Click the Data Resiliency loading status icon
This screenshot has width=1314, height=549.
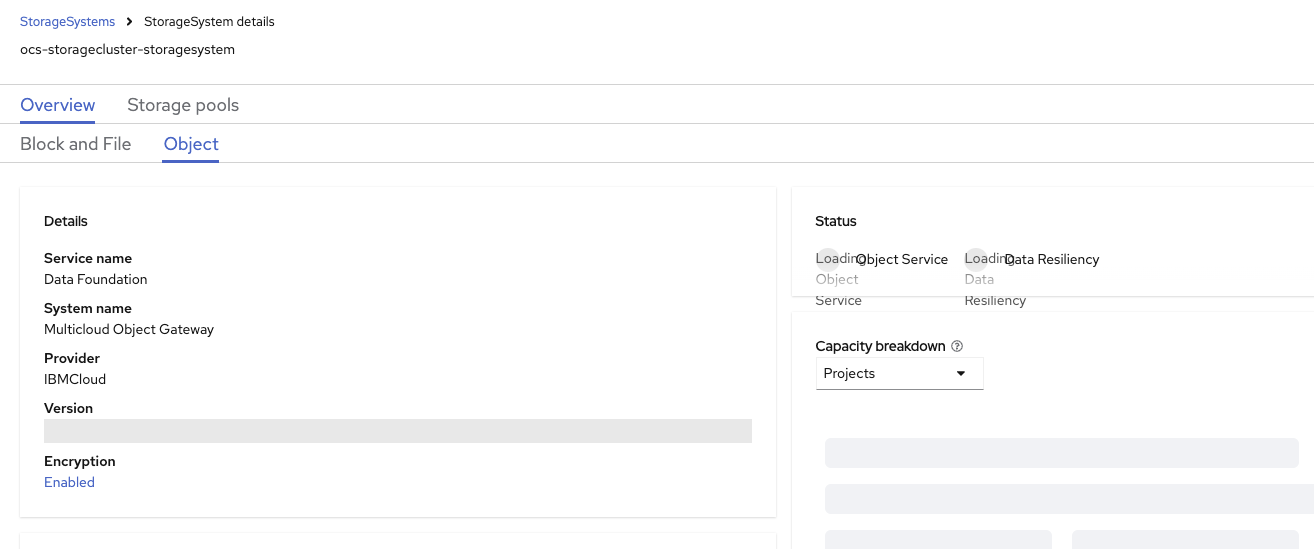pos(976,260)
